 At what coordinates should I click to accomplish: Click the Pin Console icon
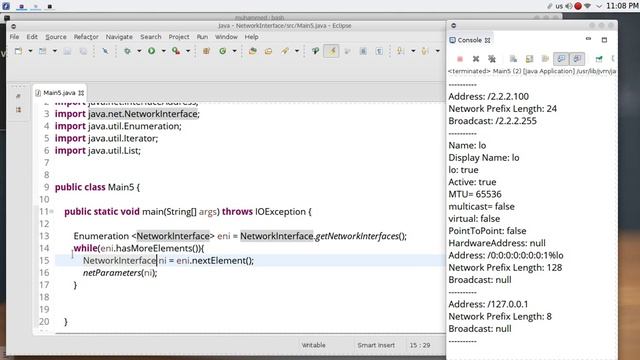[599, 59]
